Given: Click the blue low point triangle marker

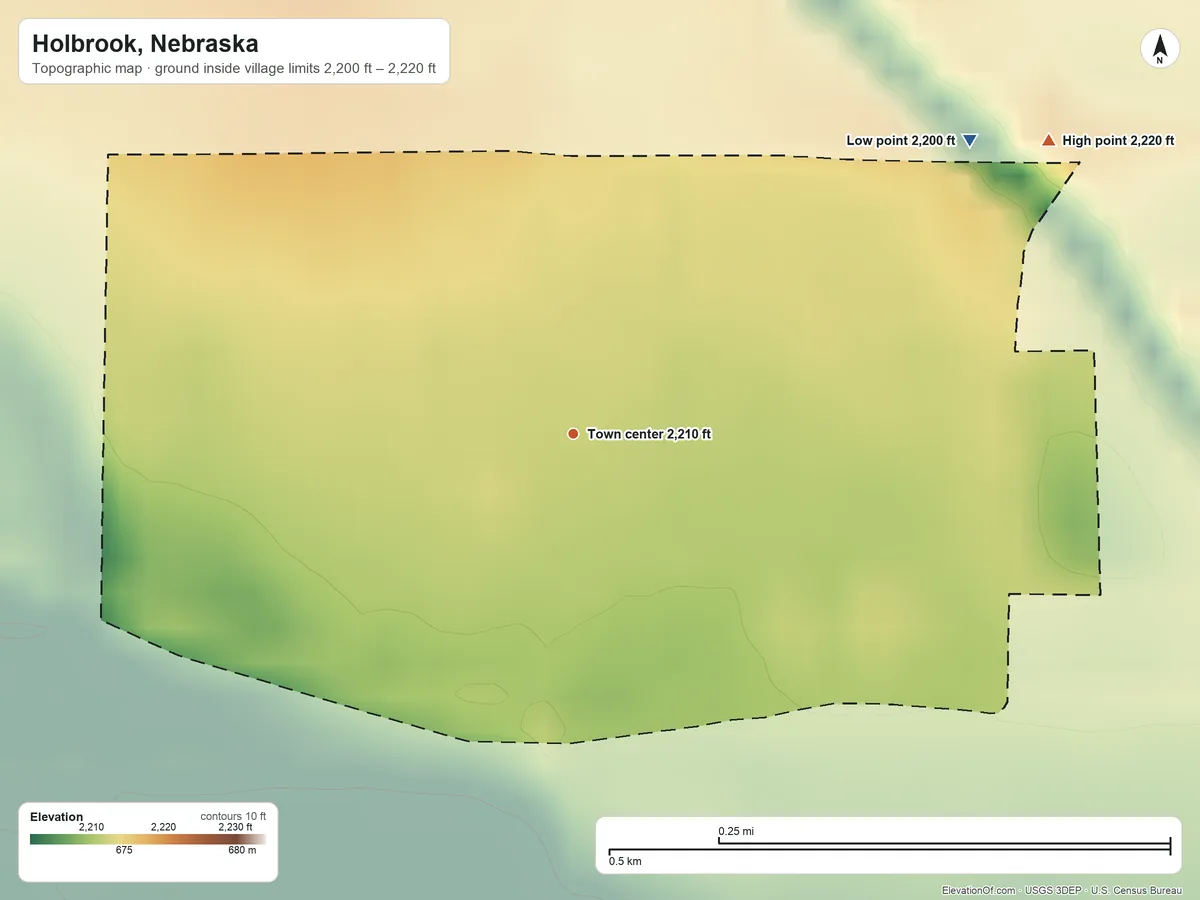Looking at the screenshot, I should 969,141.
